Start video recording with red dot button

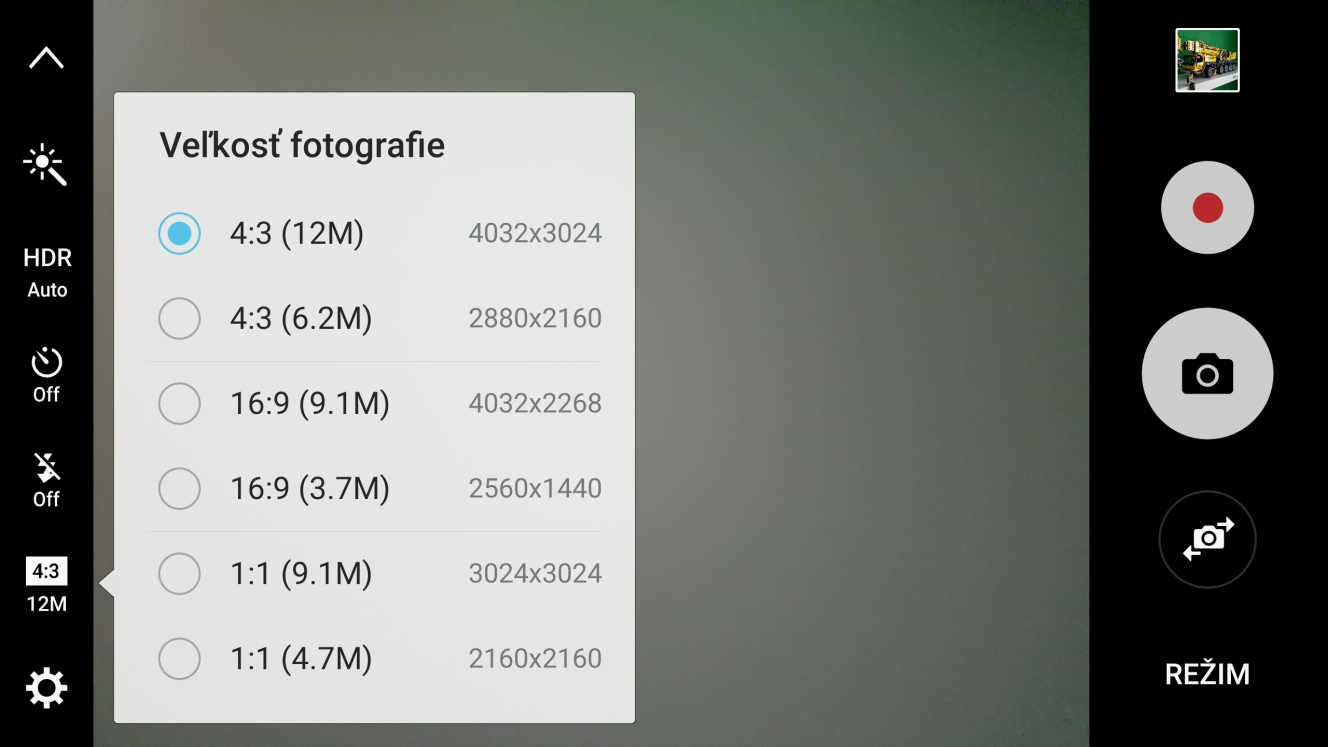point(1207,208)
